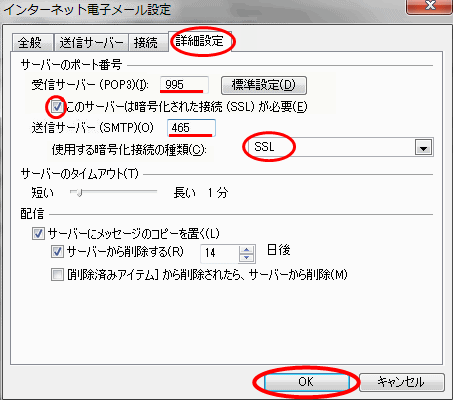Uncheck サーバーから削除する option
453x400 pixels.
click(57, 252)
